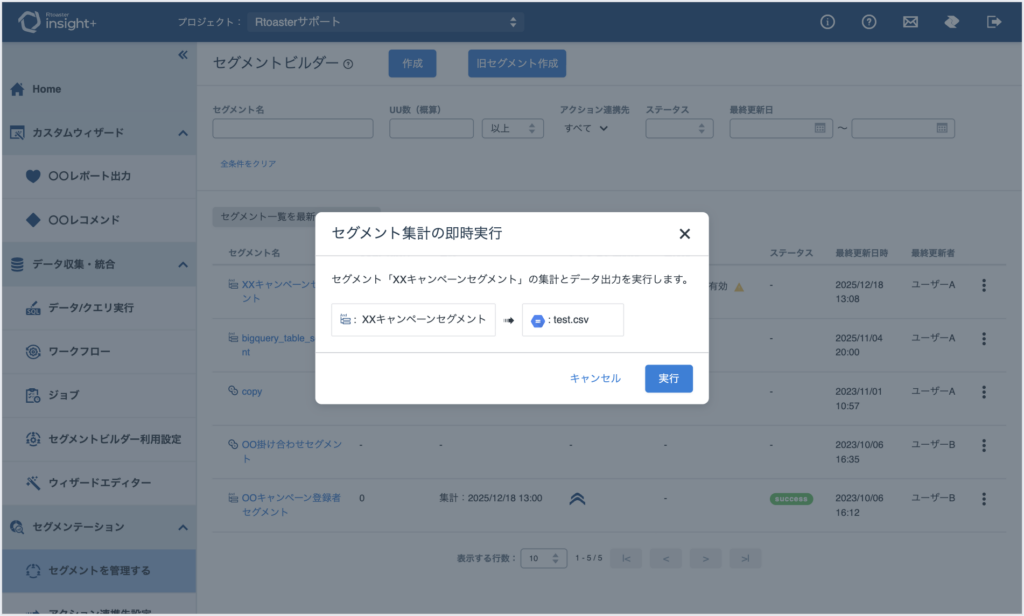Open セグメントを管理する menu item
This screenshot has width=1024, height=616.
click(99, 571)
